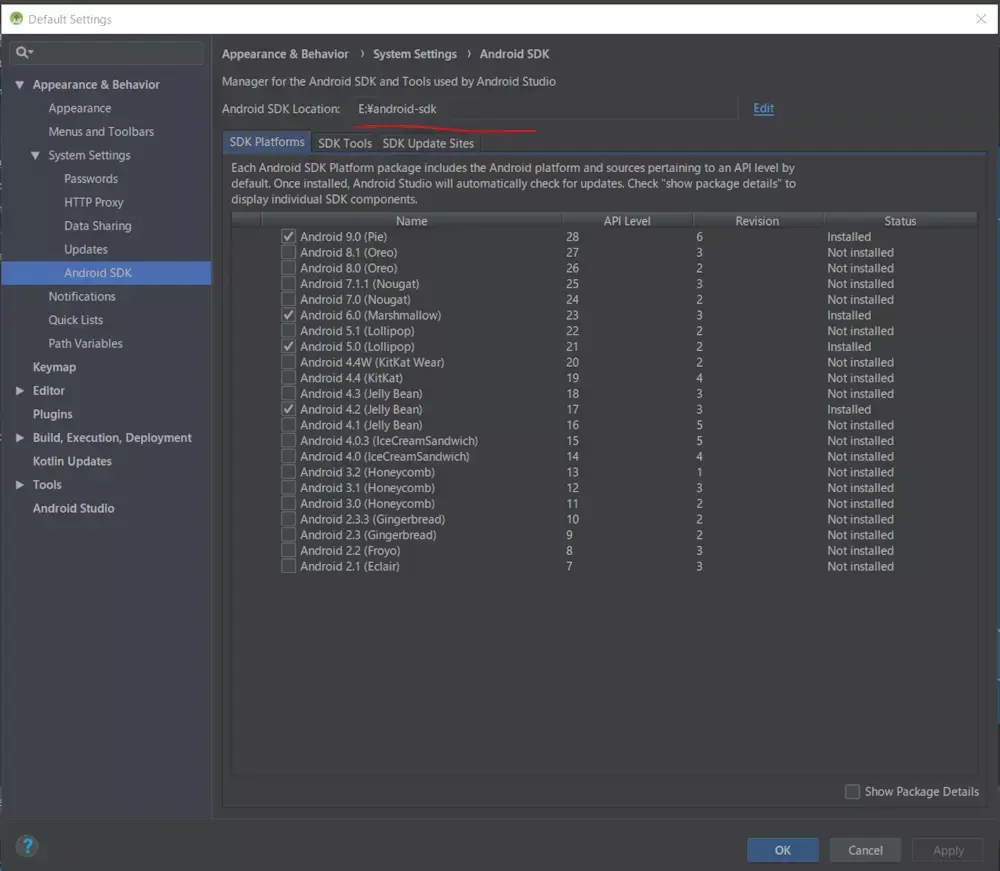Tick Android 5.1 (Lollipop) checkbox
This screenshot has width=1000, height=871.
coord(288,331)
